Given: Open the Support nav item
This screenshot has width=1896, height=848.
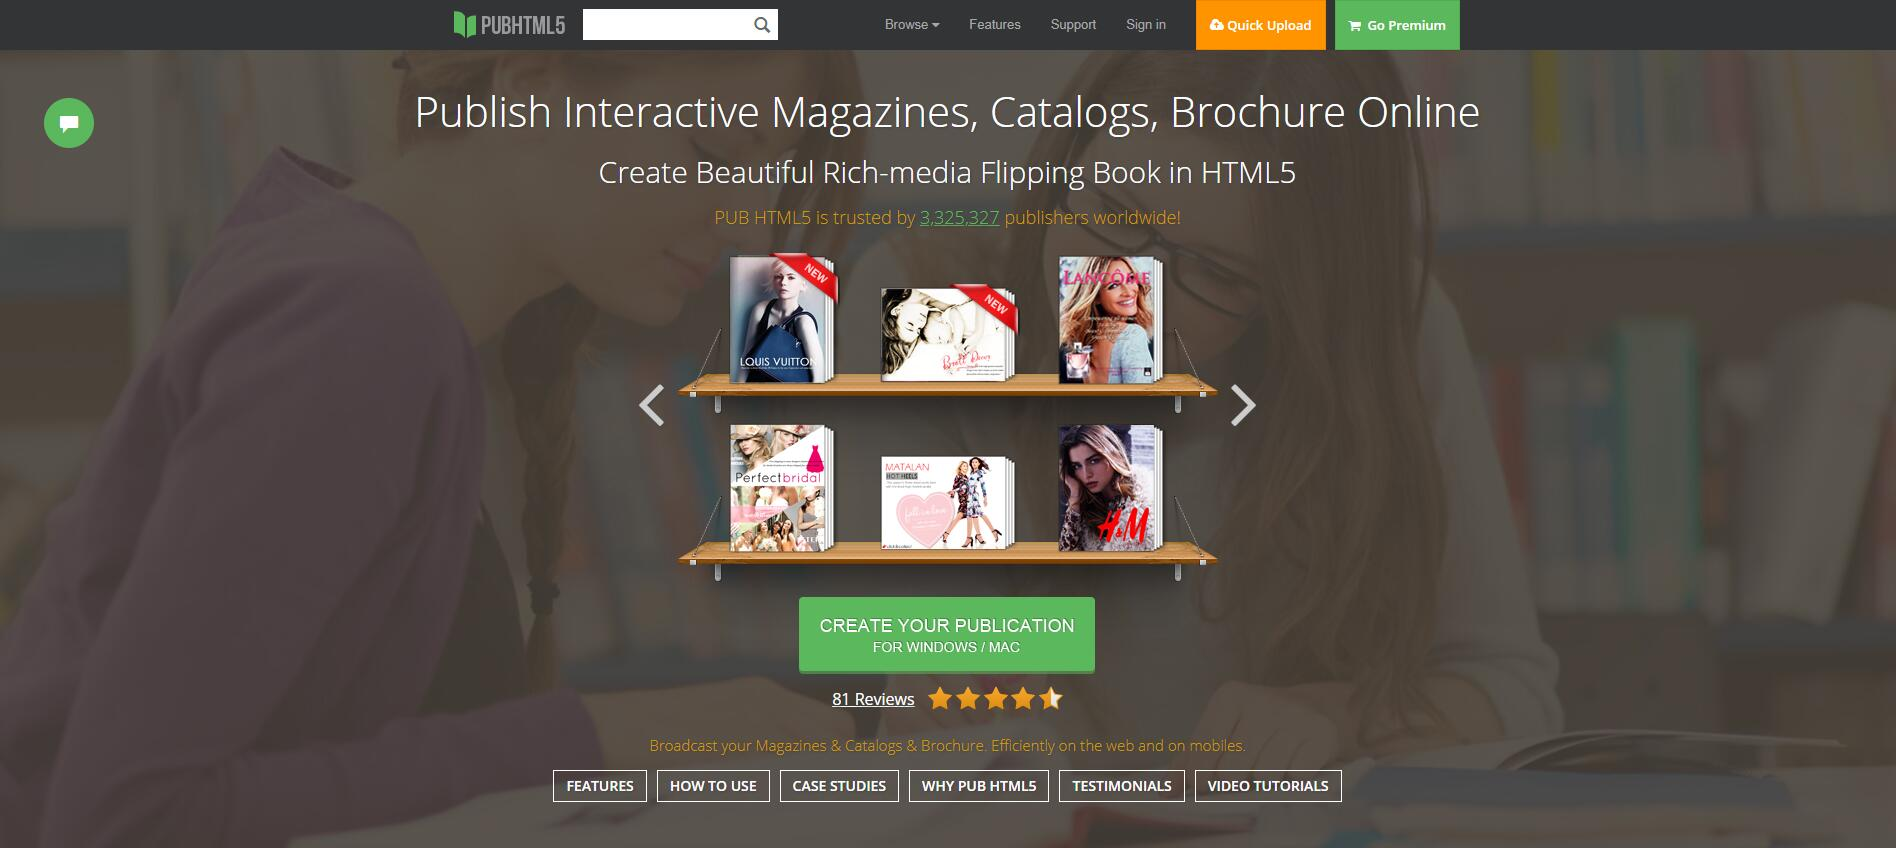Looking at the screenshot, I should point(1073,25).
